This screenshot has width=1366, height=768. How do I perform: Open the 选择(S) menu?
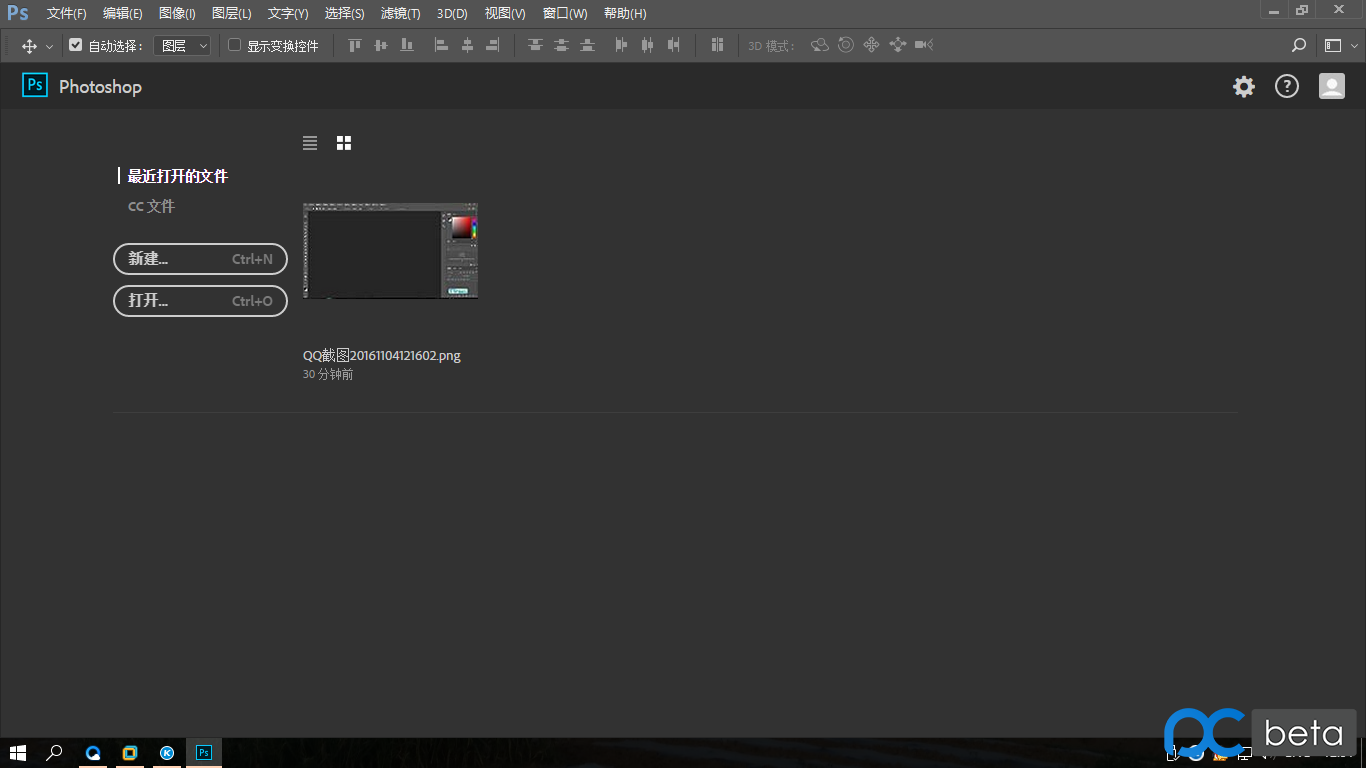coord(345,14)
